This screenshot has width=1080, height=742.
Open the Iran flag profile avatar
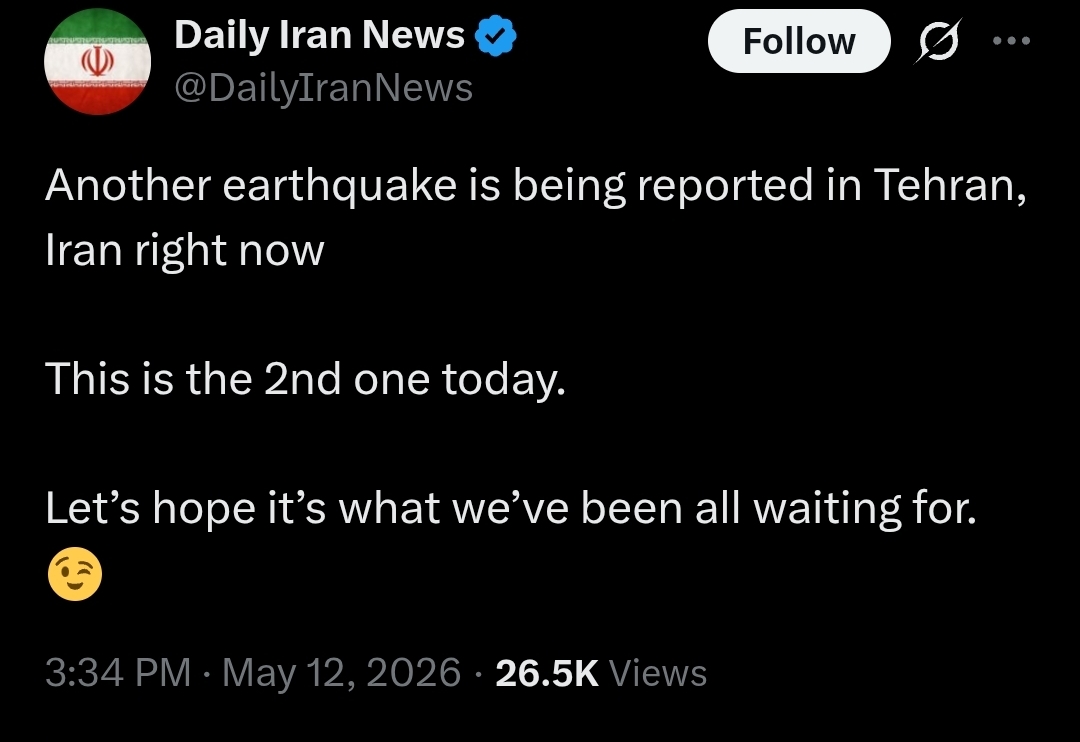[x=97, y=61]
